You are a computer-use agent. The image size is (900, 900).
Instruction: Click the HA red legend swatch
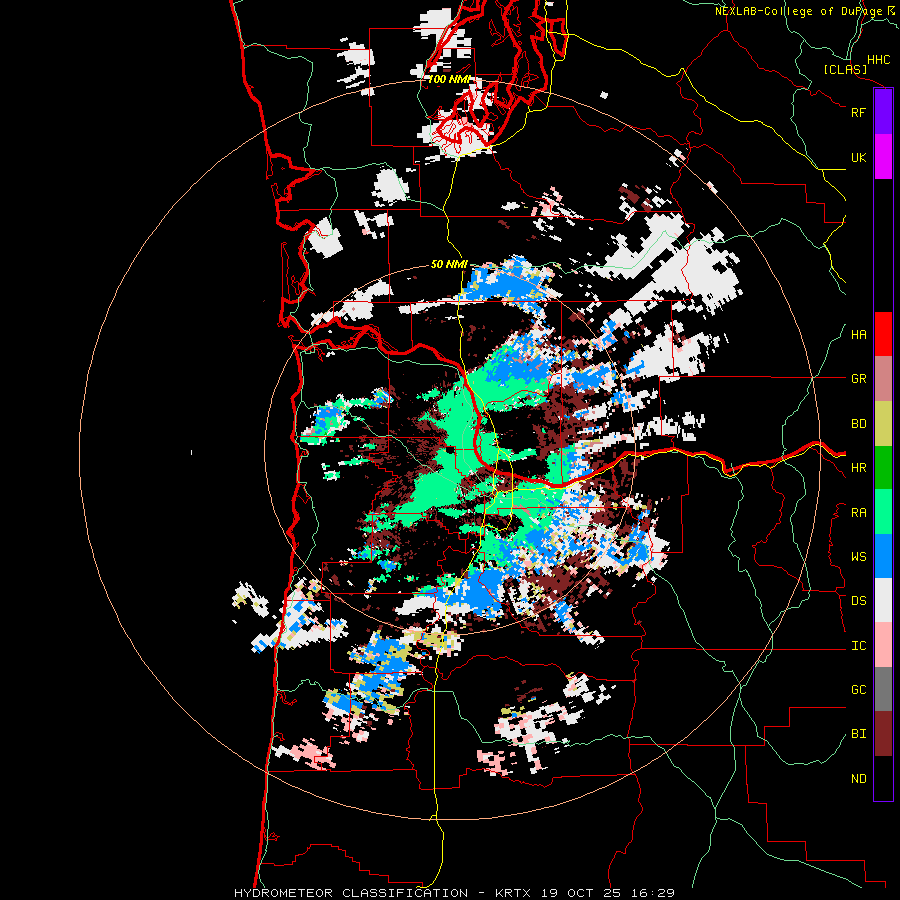pyautogui.click(x=883, y=334)
